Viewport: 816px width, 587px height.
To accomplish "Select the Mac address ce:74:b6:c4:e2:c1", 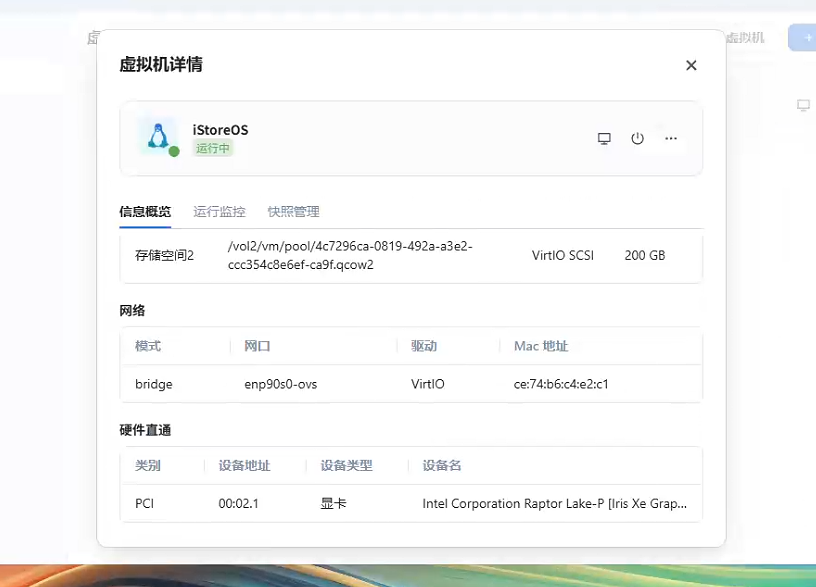I will point(561,384).
